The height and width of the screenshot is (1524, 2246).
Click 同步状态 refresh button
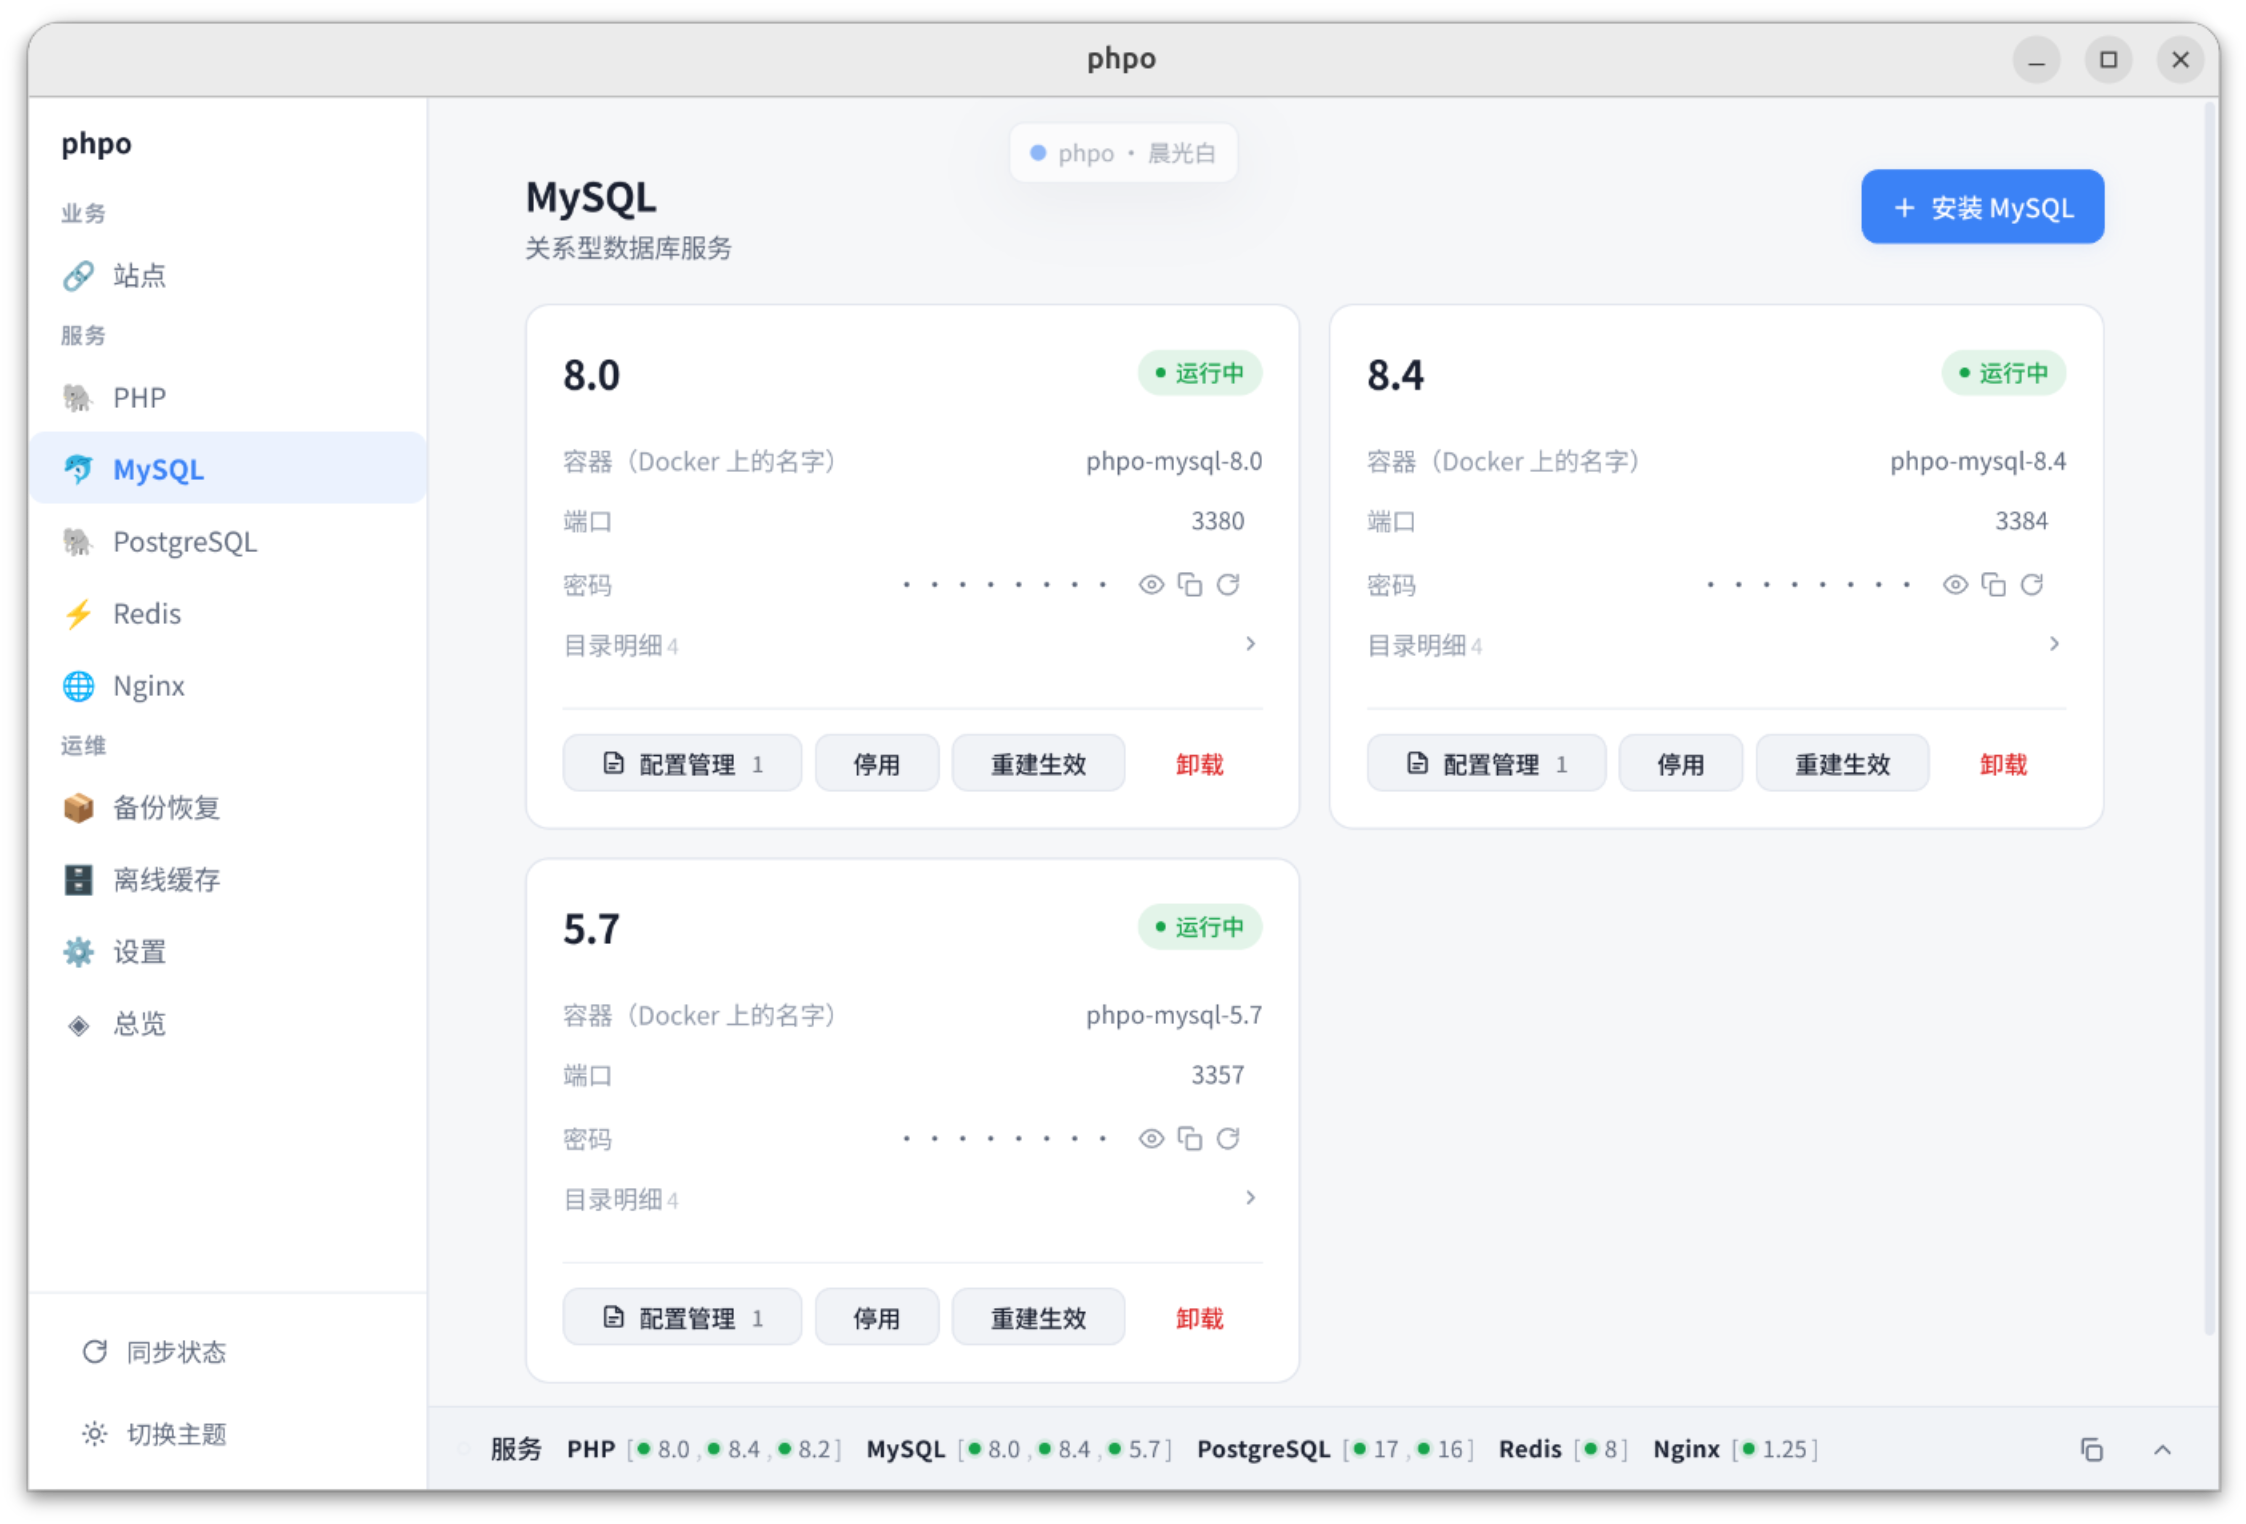[155, 1352]
